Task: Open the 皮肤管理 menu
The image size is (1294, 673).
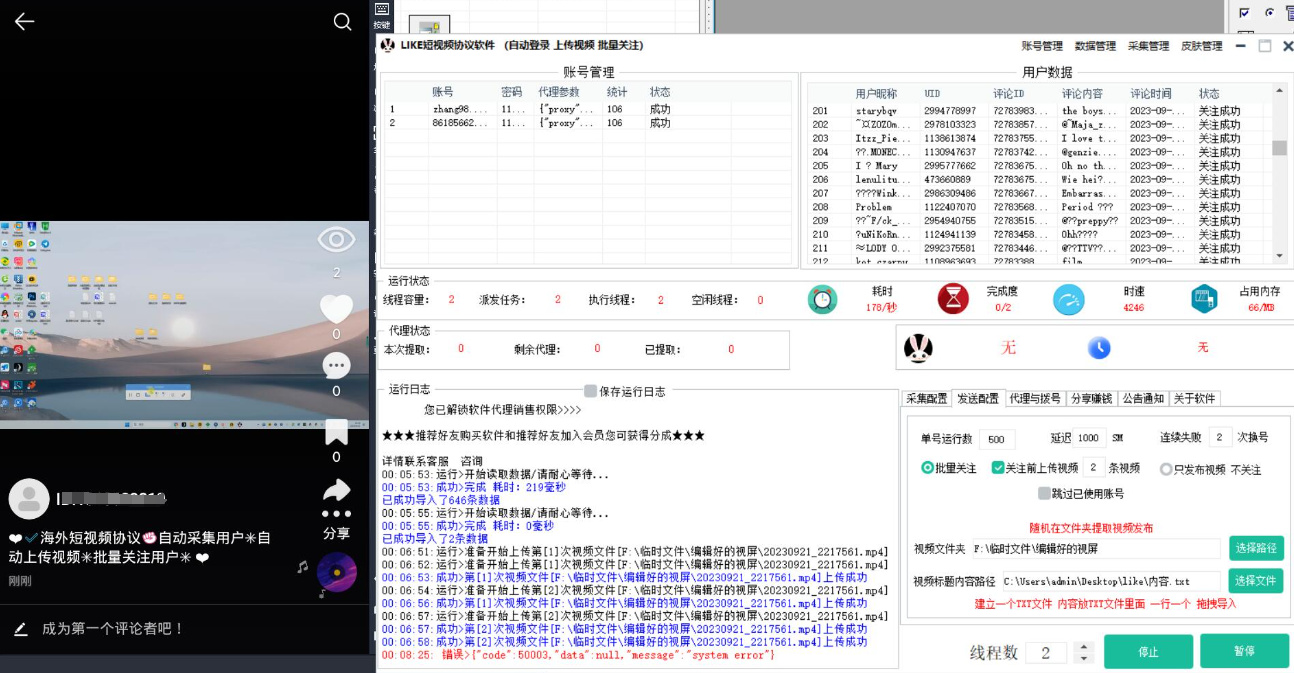Action: click(1201, 46)
